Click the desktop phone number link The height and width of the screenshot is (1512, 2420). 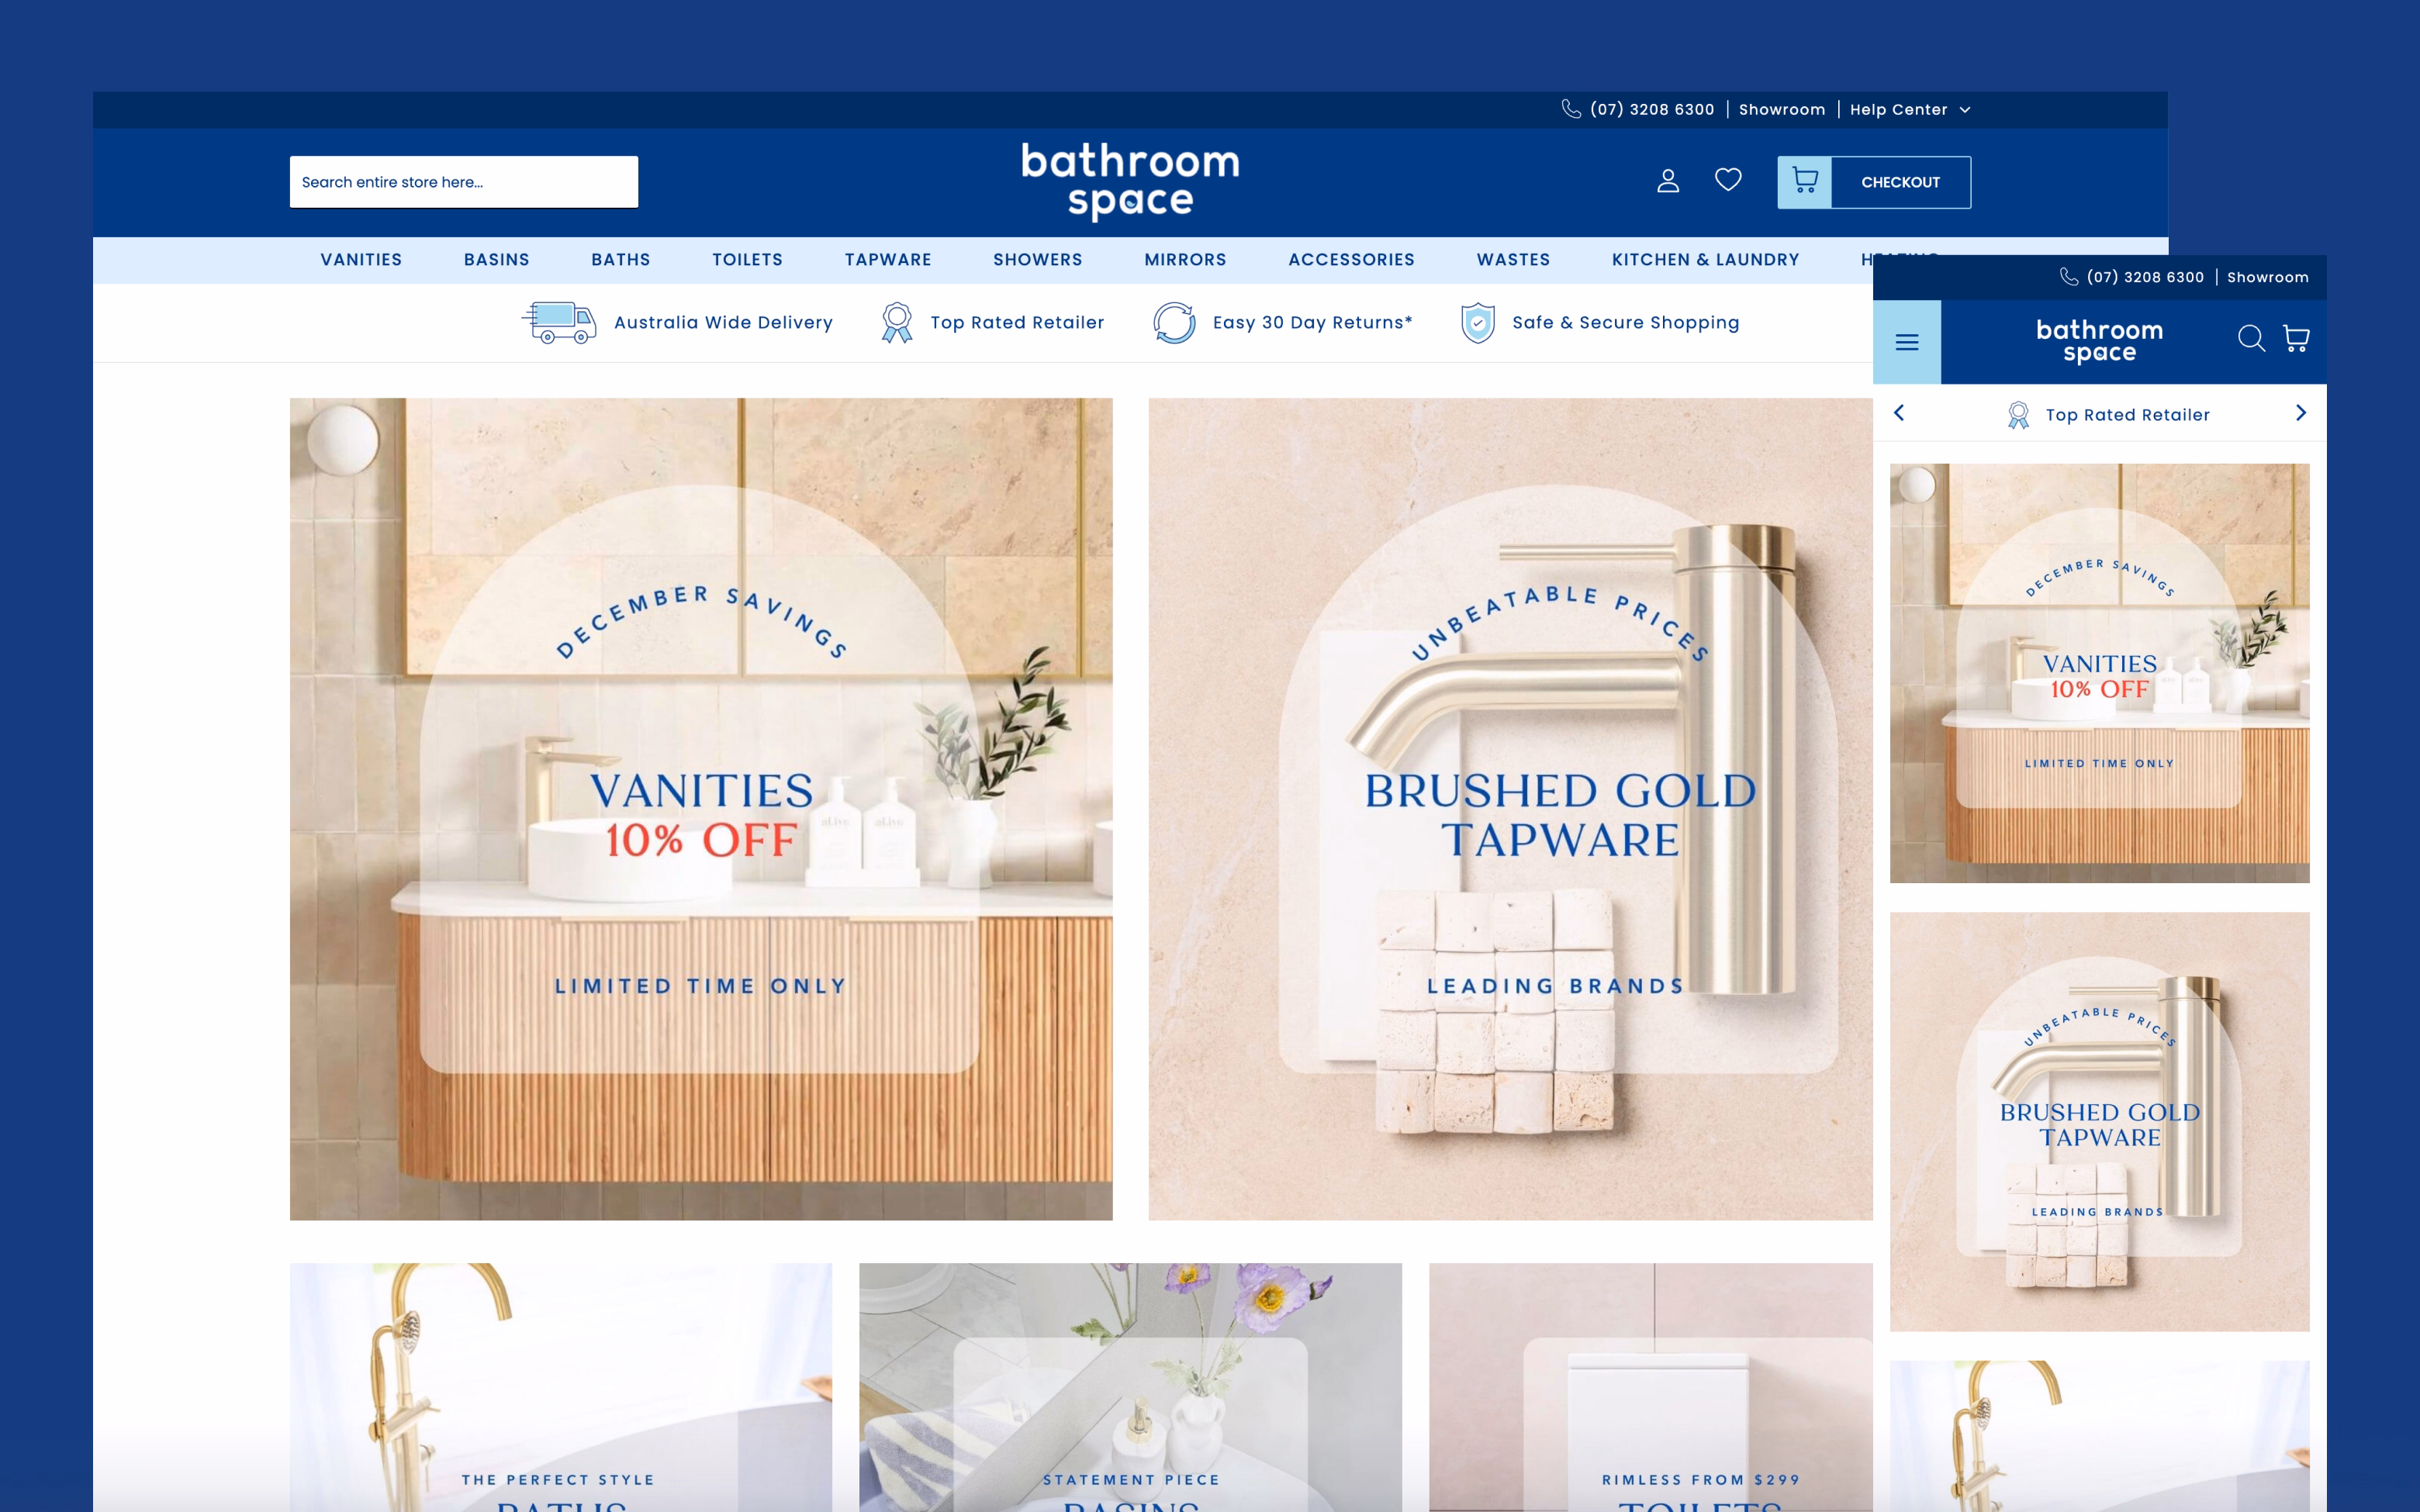coord(1651,110)
